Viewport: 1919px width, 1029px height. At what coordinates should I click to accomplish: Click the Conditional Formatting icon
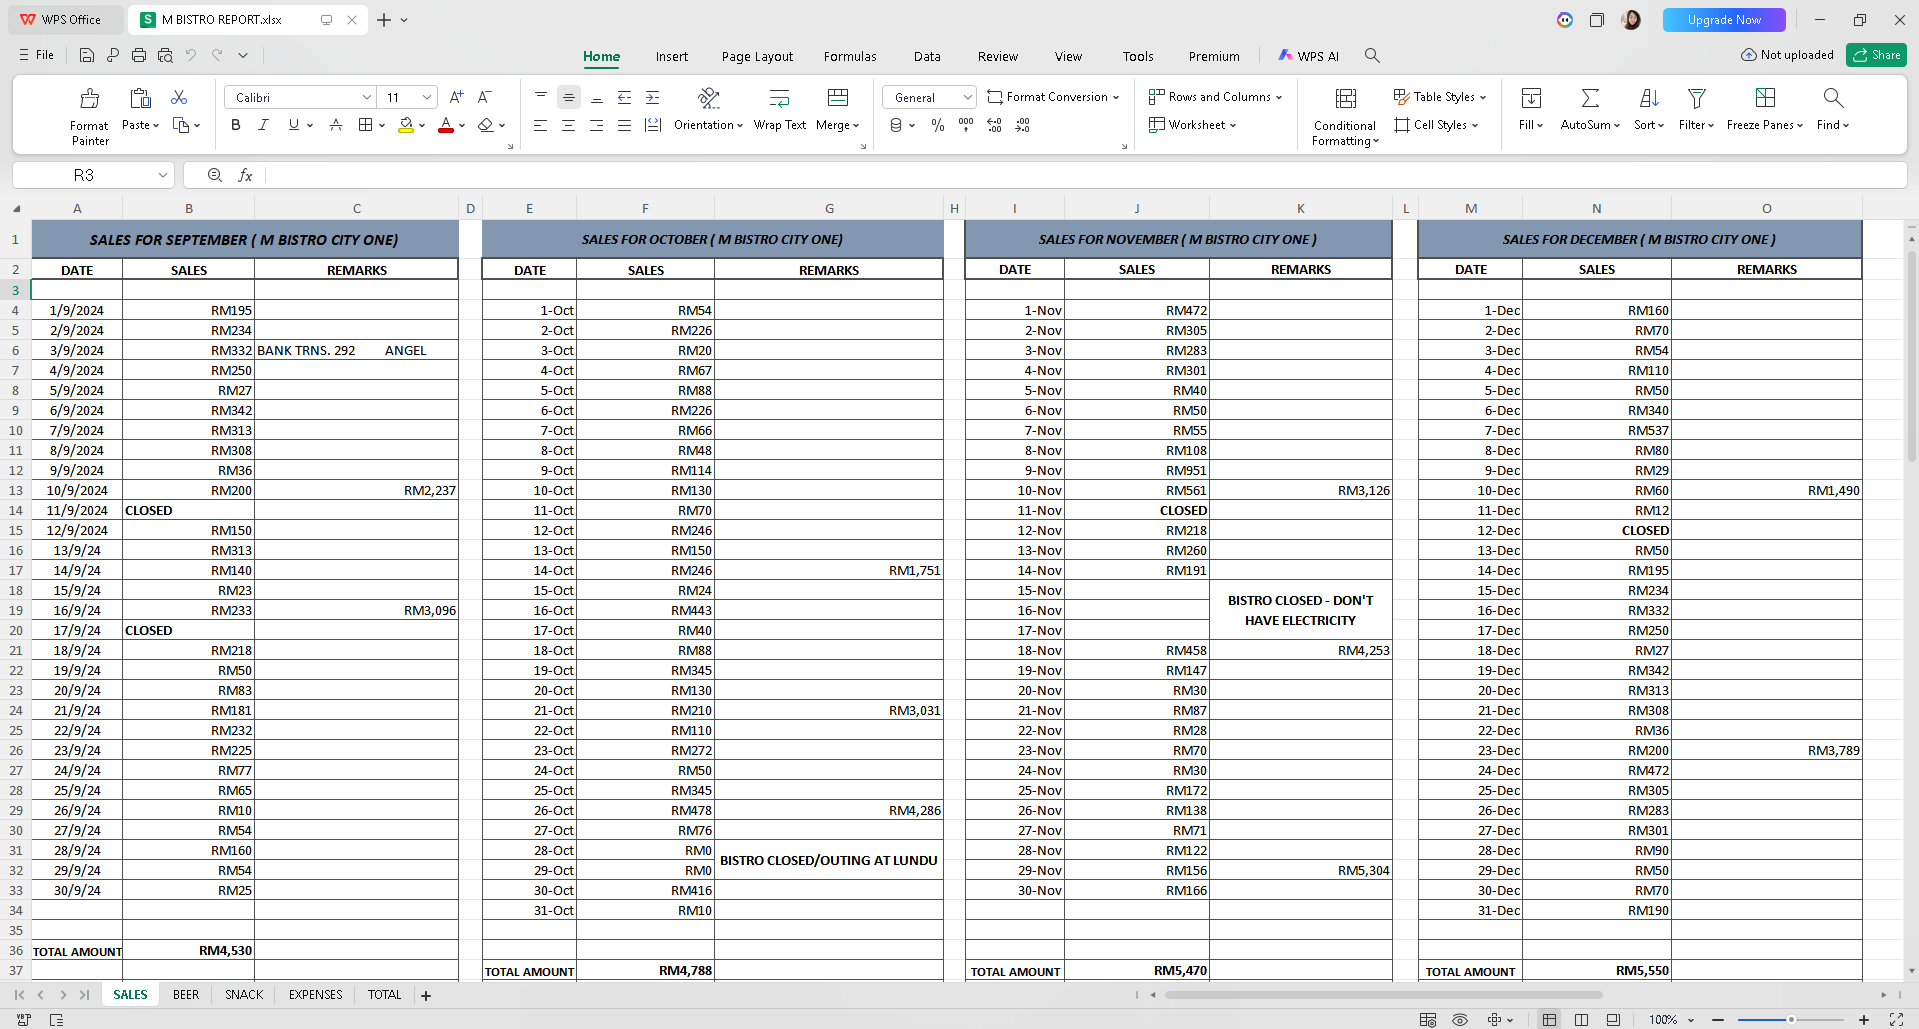point(1346,98)
